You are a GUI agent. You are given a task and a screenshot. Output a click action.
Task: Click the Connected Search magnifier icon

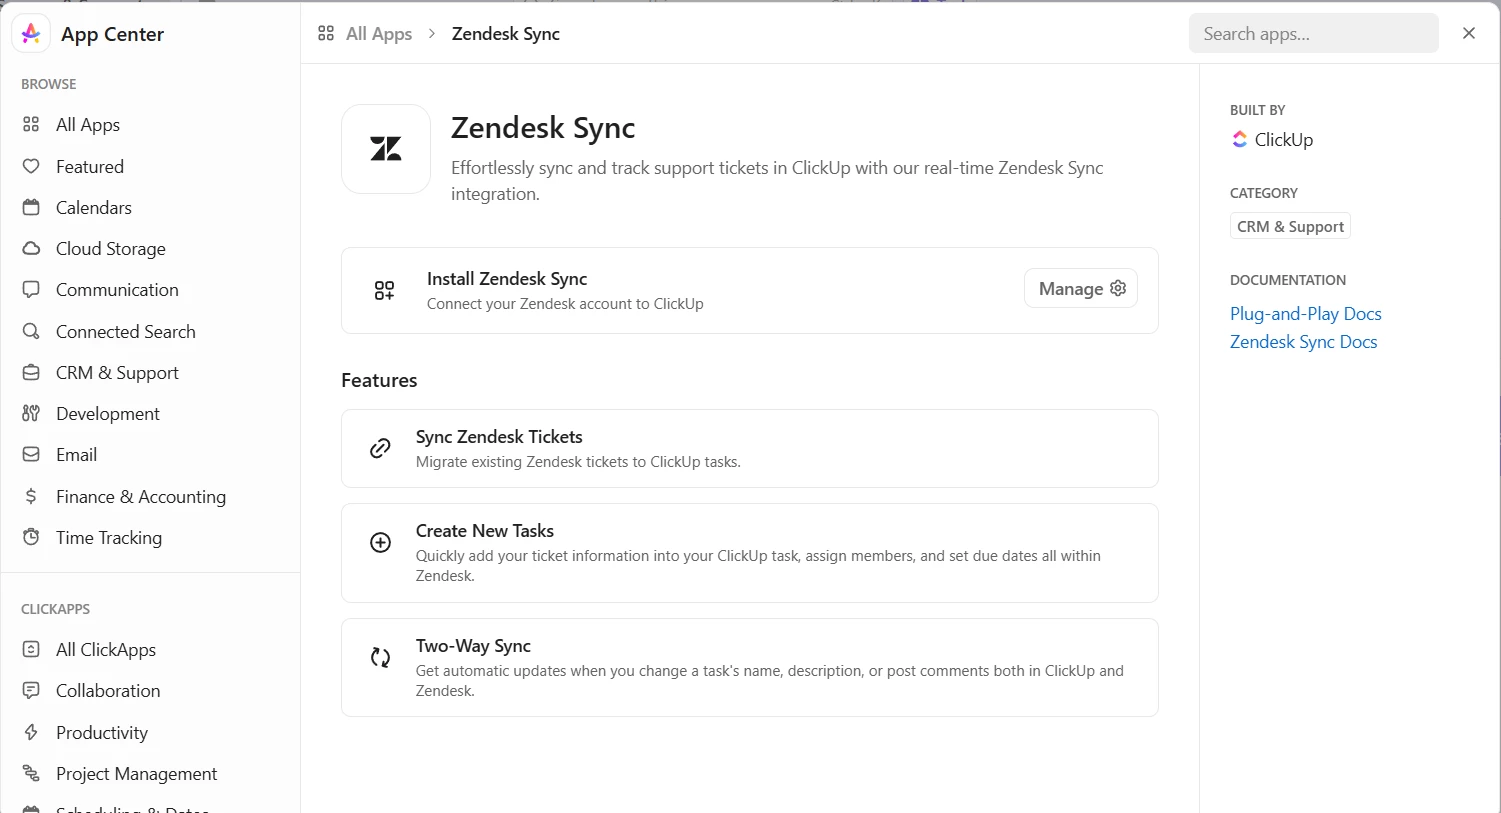[31, 331]
